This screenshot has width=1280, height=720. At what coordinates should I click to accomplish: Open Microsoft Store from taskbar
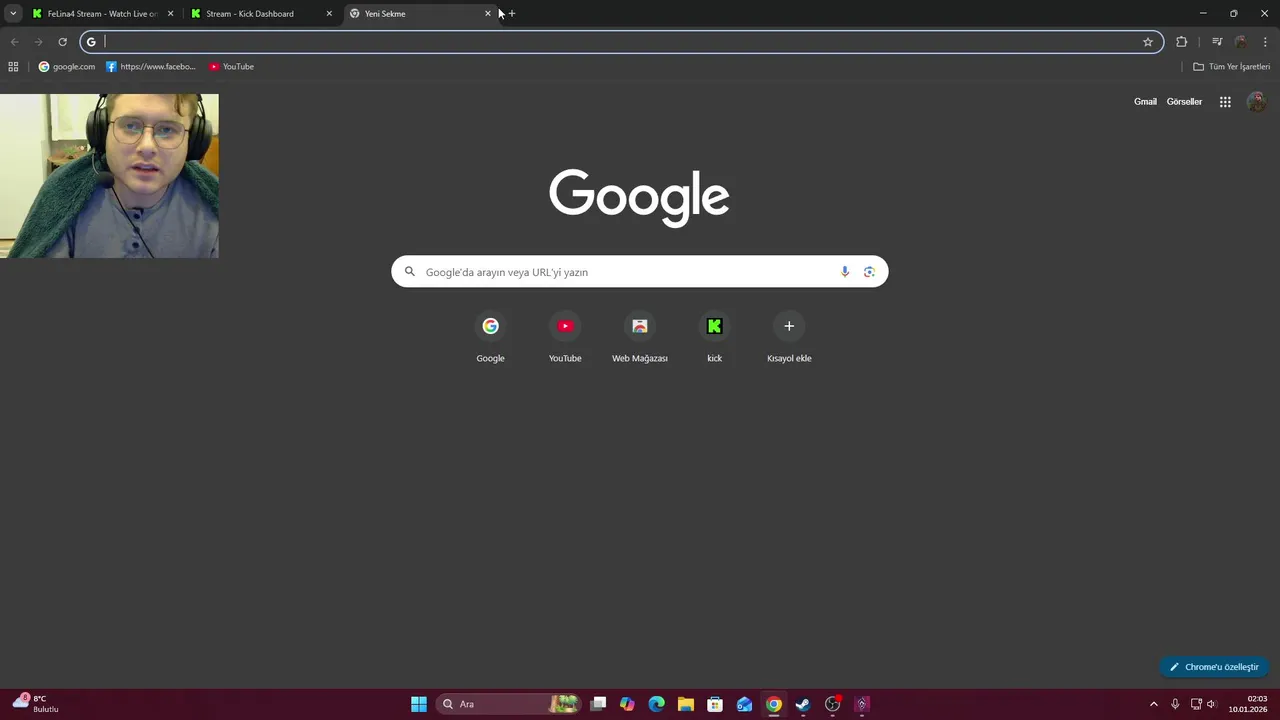tap(715, 704)
